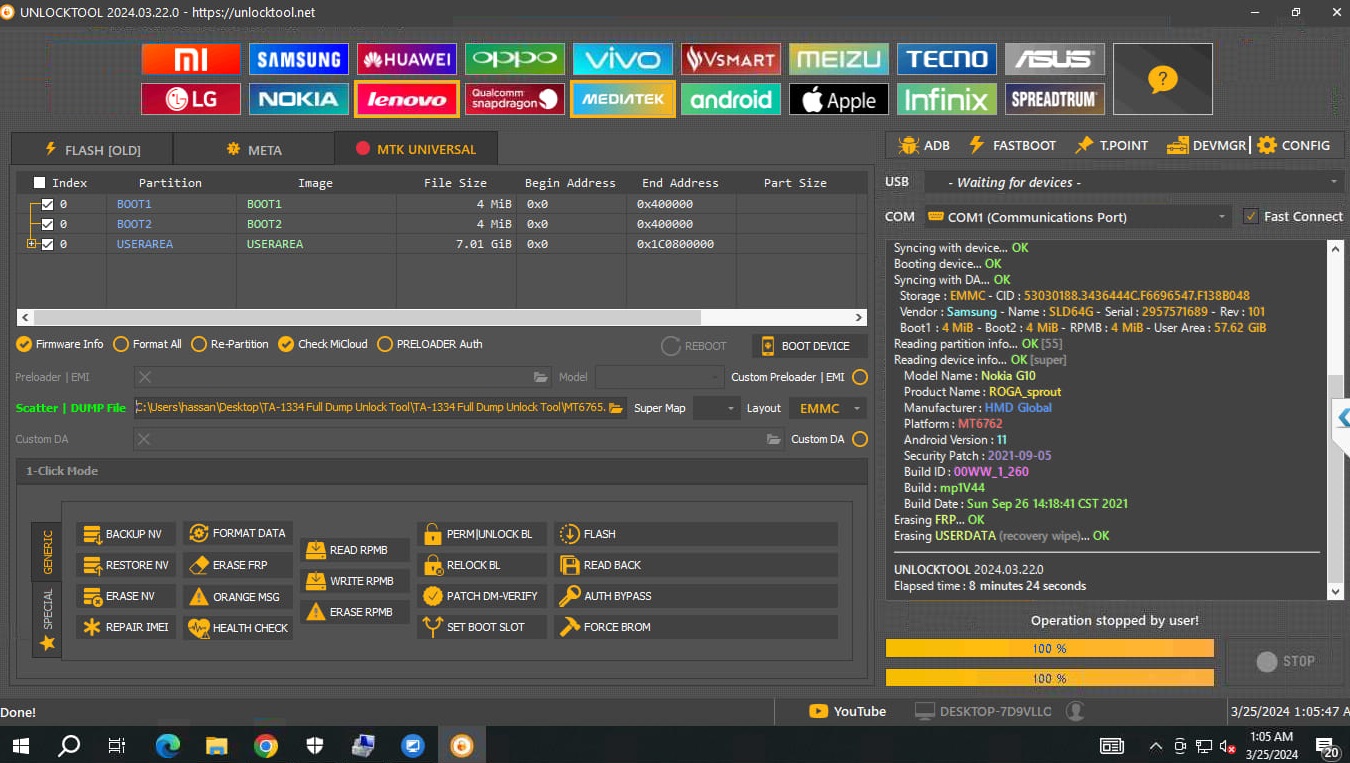Click the lower 100% progress bar
The image size is (1350, 763).
[x=1049, y=678]
